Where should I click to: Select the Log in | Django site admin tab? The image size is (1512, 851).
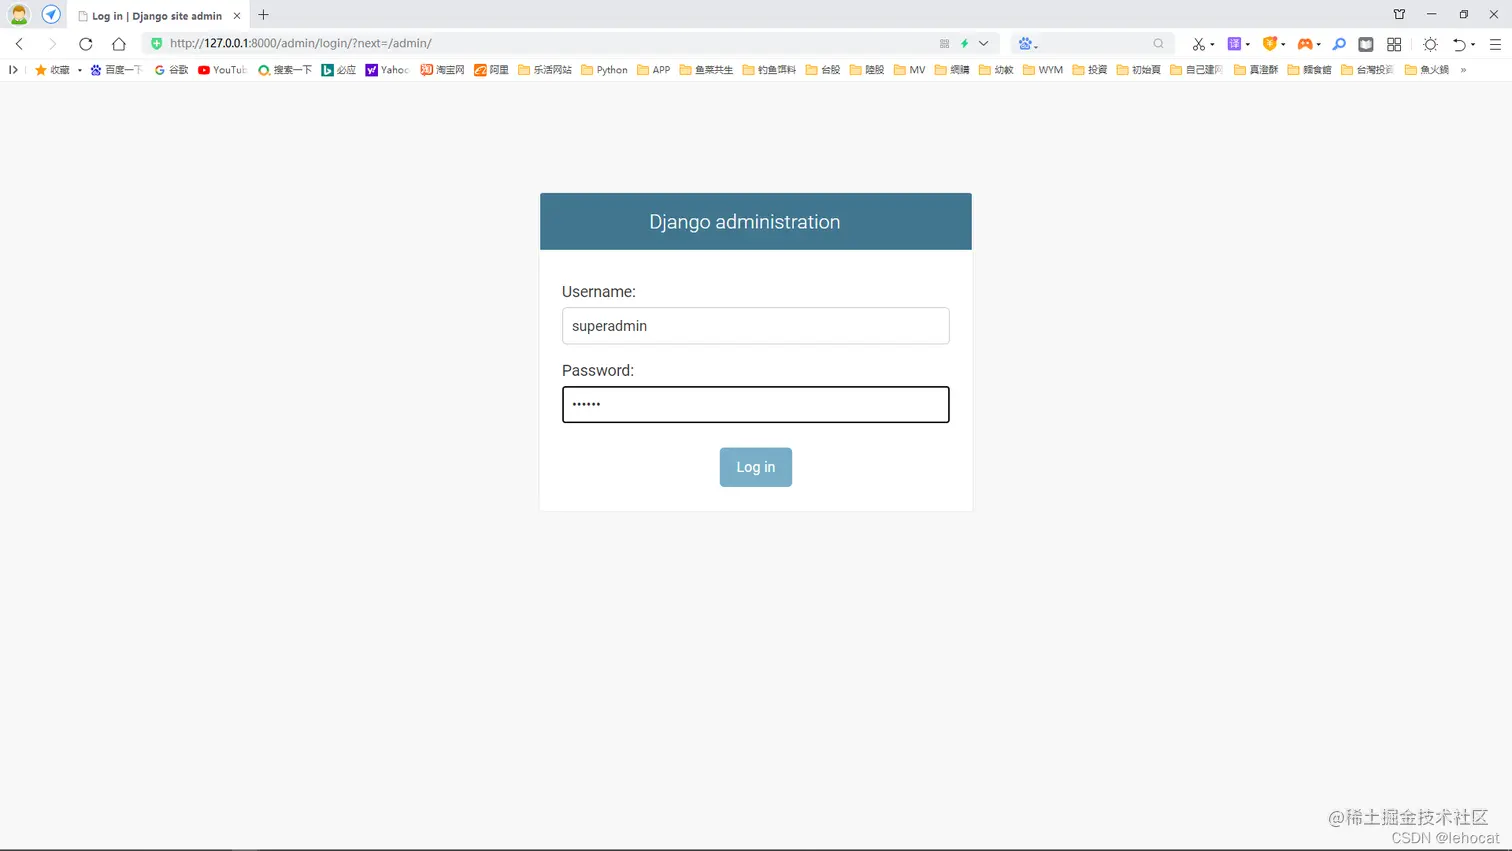157,16
